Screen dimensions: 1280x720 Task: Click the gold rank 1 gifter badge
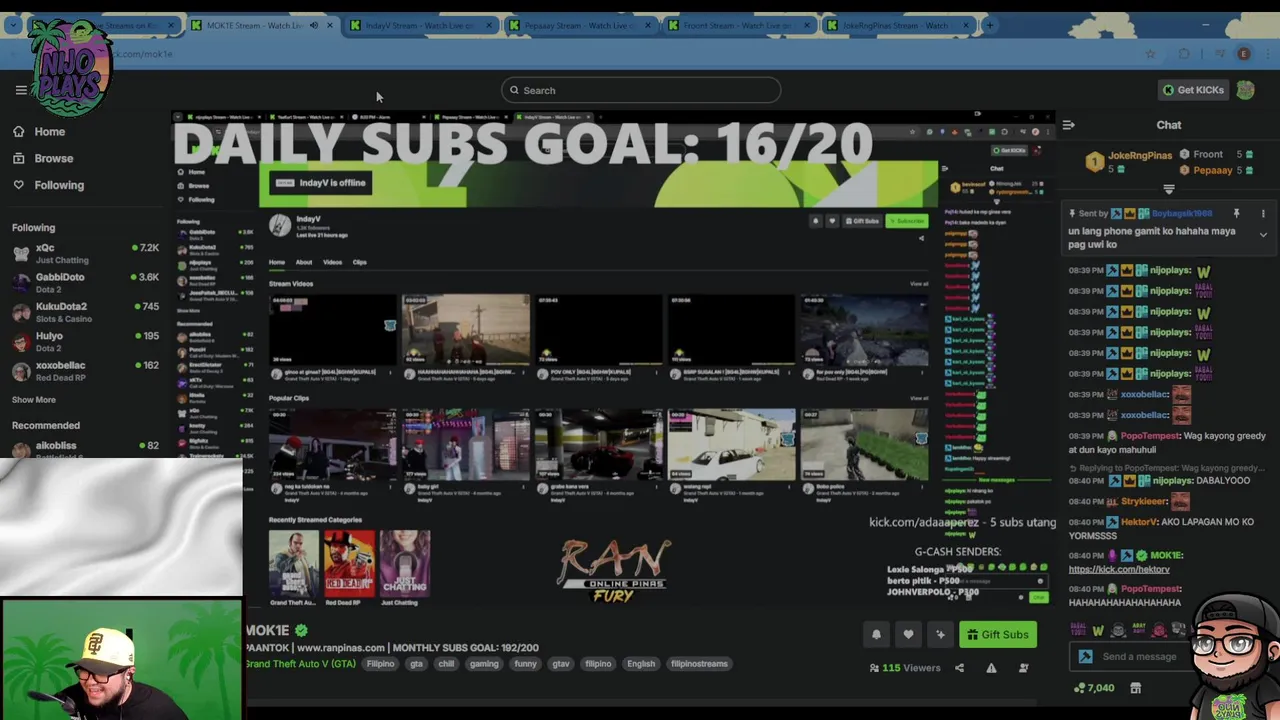1094,161
